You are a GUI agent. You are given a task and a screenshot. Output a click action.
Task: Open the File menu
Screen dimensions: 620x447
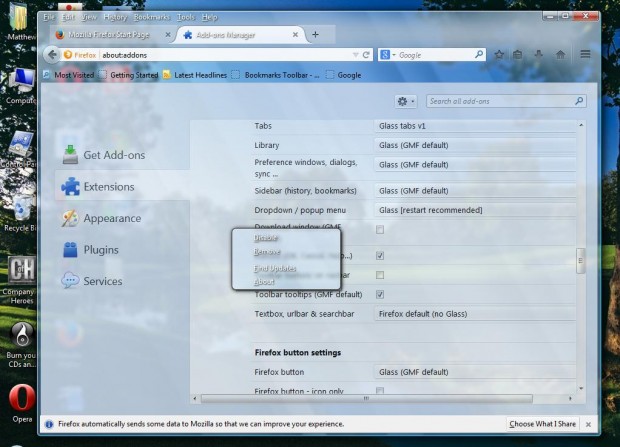pyautogui.click(x=49, y=17)
